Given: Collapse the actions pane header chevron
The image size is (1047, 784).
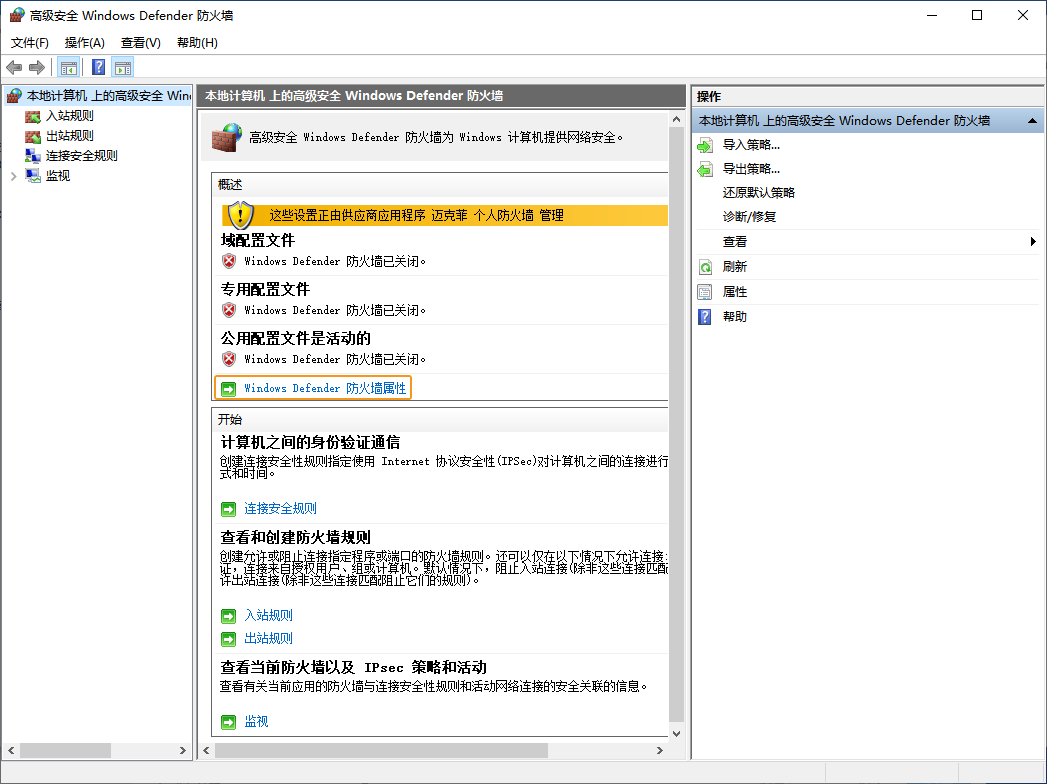Looking at the screenshot, I should tap(1033, 120).
